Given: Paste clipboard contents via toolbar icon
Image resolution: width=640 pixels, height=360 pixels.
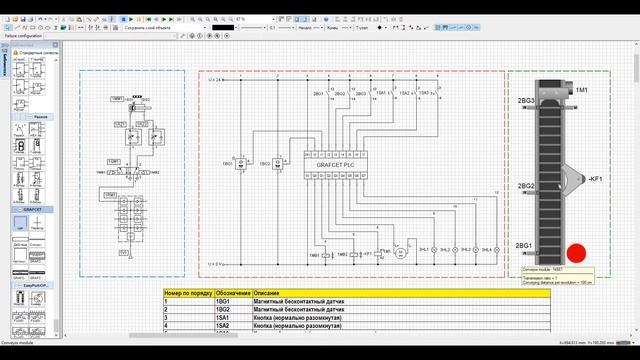Looking at the screenshot, I should pyautogui.click(x=79, y=19).
